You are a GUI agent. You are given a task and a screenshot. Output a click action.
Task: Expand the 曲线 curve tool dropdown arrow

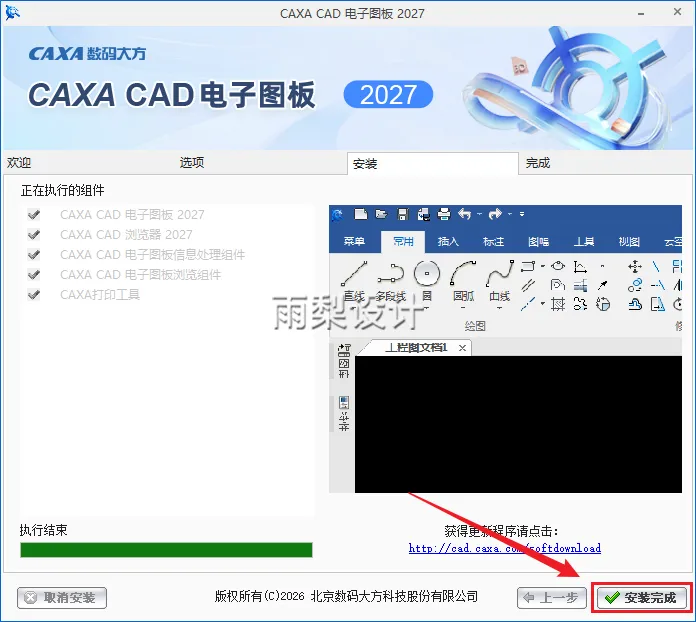pyautogui.click(x=500, y=308)
